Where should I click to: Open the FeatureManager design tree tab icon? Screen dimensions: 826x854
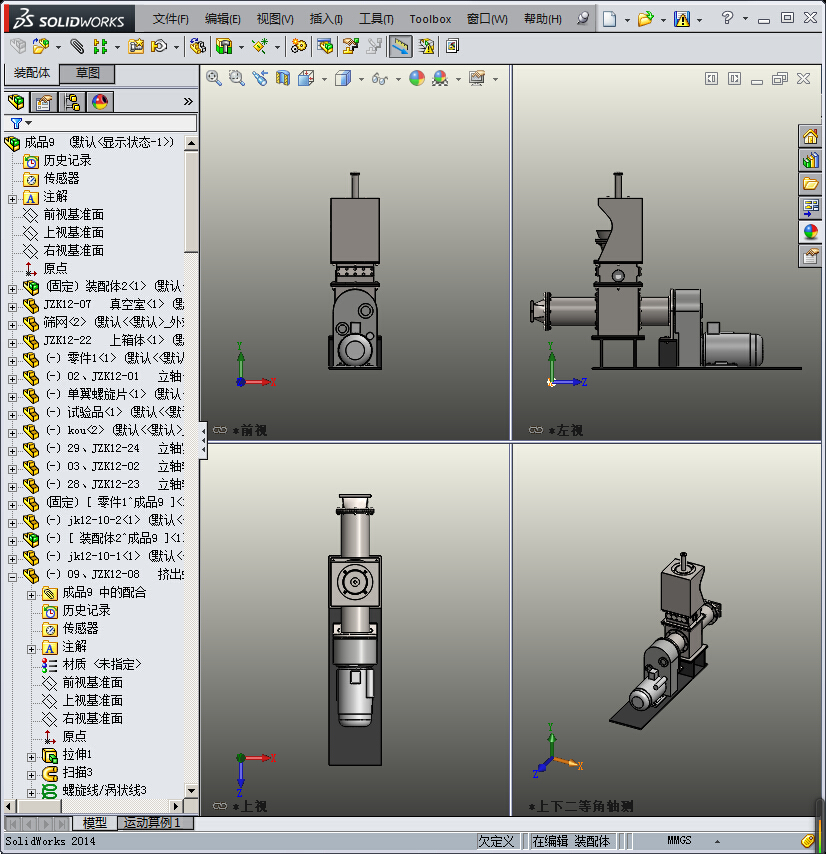tap(16, 102)
